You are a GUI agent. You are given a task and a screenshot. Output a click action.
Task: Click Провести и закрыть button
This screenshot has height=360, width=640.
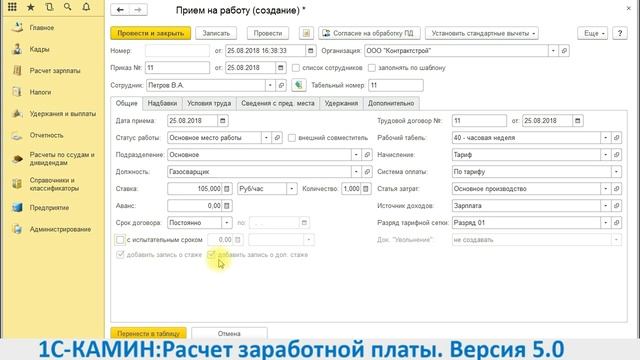click(x=151, y=33)
